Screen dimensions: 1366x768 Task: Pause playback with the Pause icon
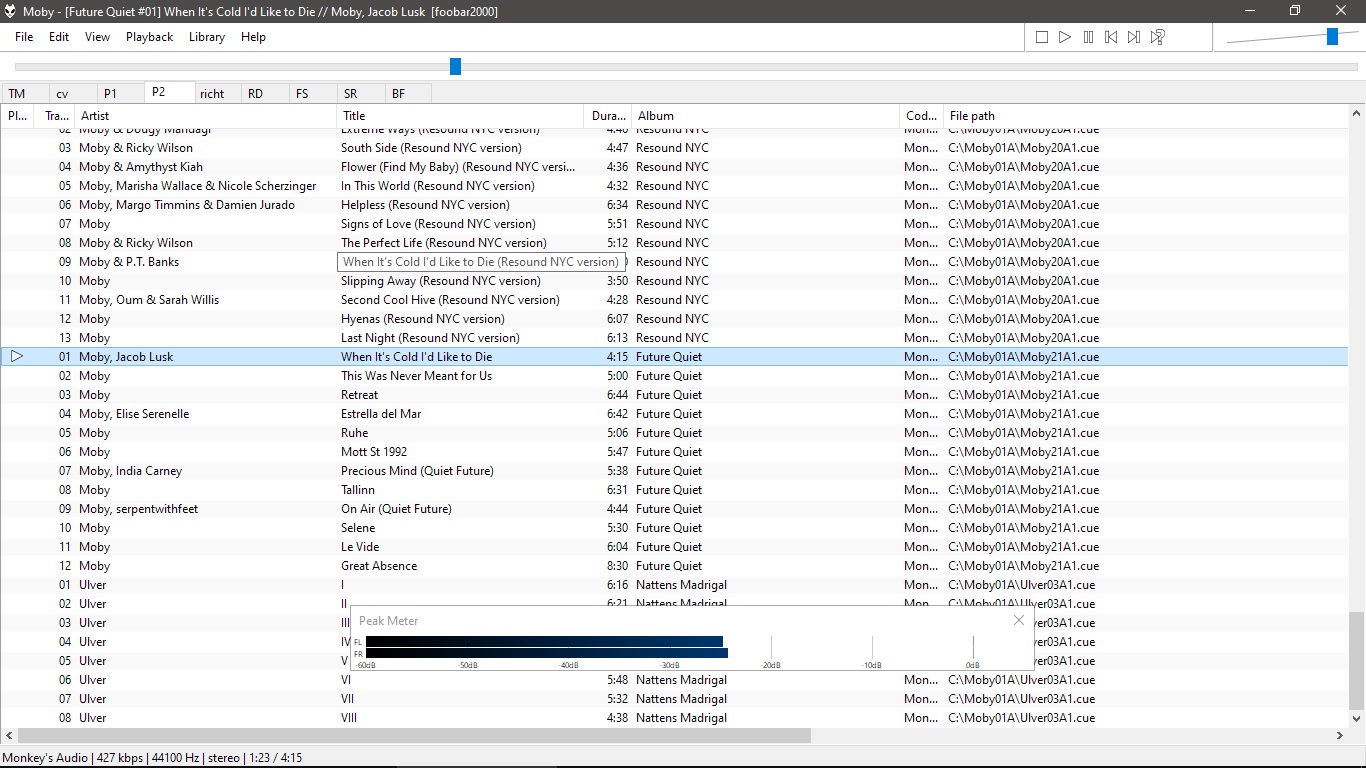pyautogui.click(x=1088, y=37)
